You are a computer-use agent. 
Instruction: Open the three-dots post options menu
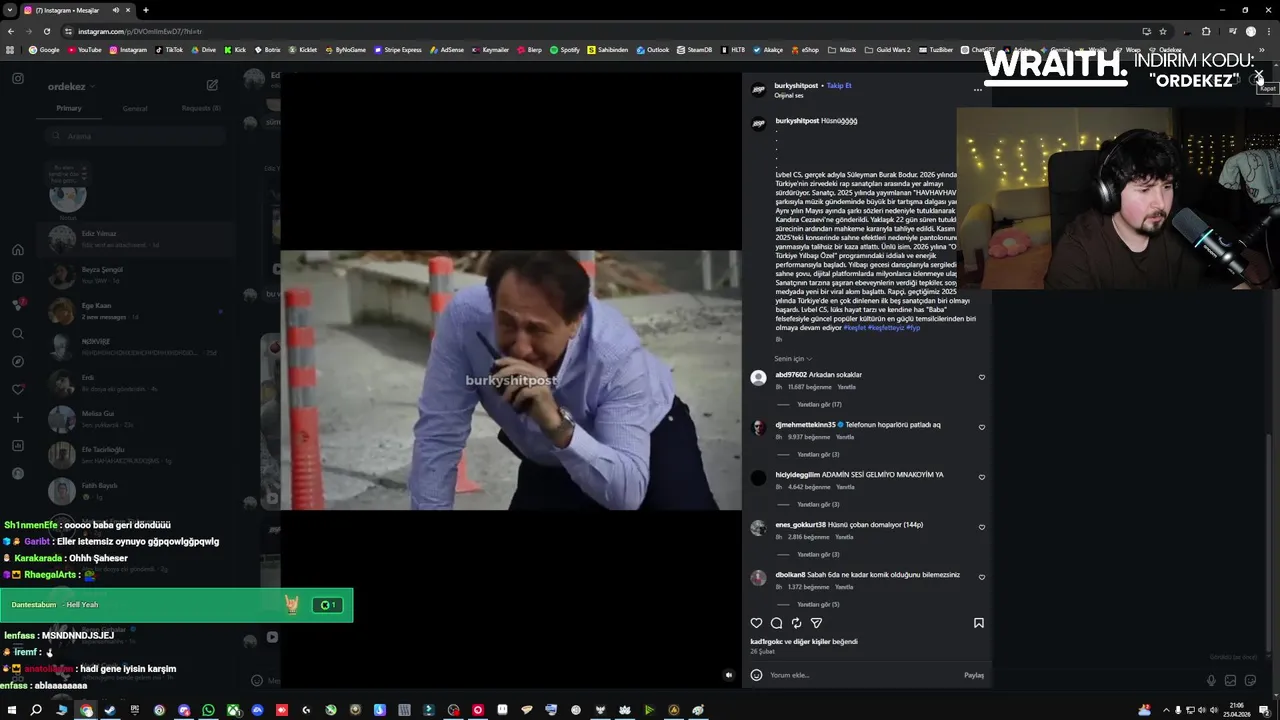coord(978,90)
